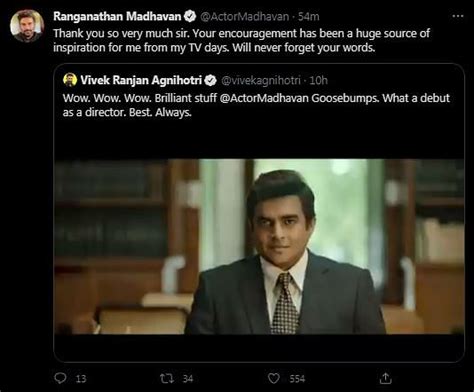Click the reply count 13
Viewport: 474px width, 392px height.
pyautogui.click(x=81, y=379)
